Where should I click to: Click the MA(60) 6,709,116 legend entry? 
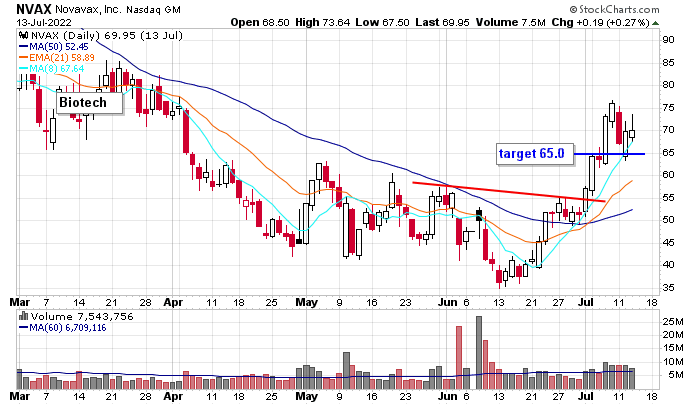point(62,328)
